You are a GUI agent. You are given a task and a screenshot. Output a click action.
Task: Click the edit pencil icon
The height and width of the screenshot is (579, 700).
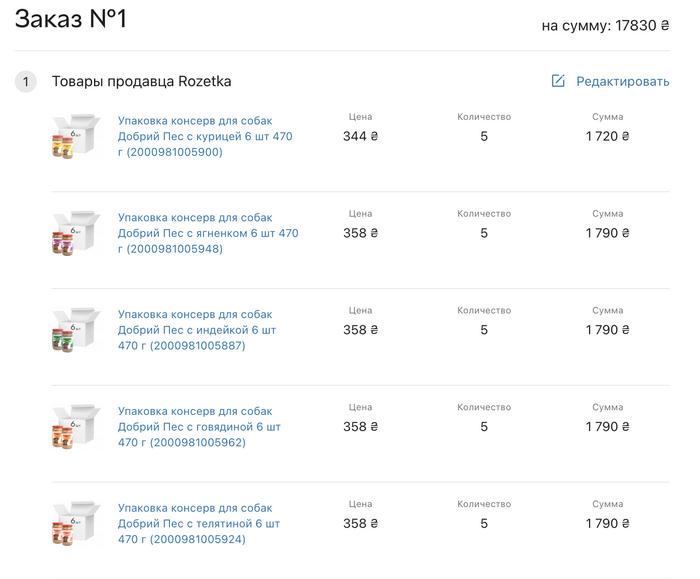point(558,81)
